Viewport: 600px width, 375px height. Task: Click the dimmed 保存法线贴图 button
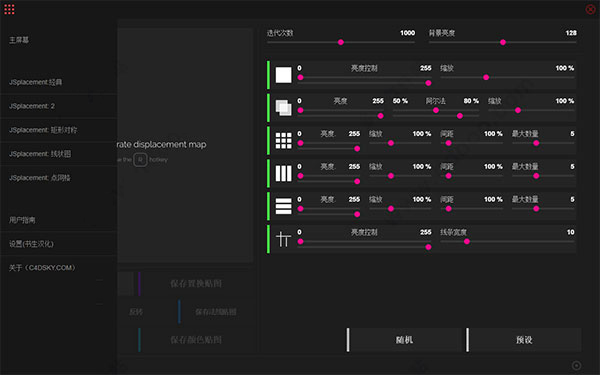(x=215, y=312)
